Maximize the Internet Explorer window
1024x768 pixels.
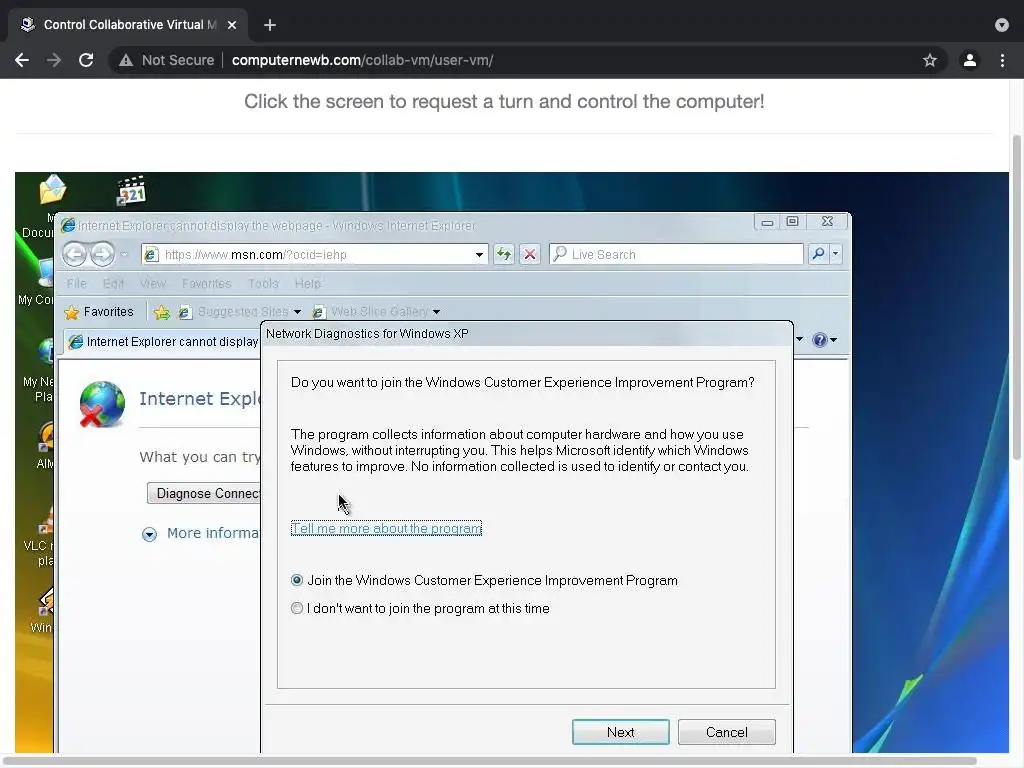tap(792, 222)
